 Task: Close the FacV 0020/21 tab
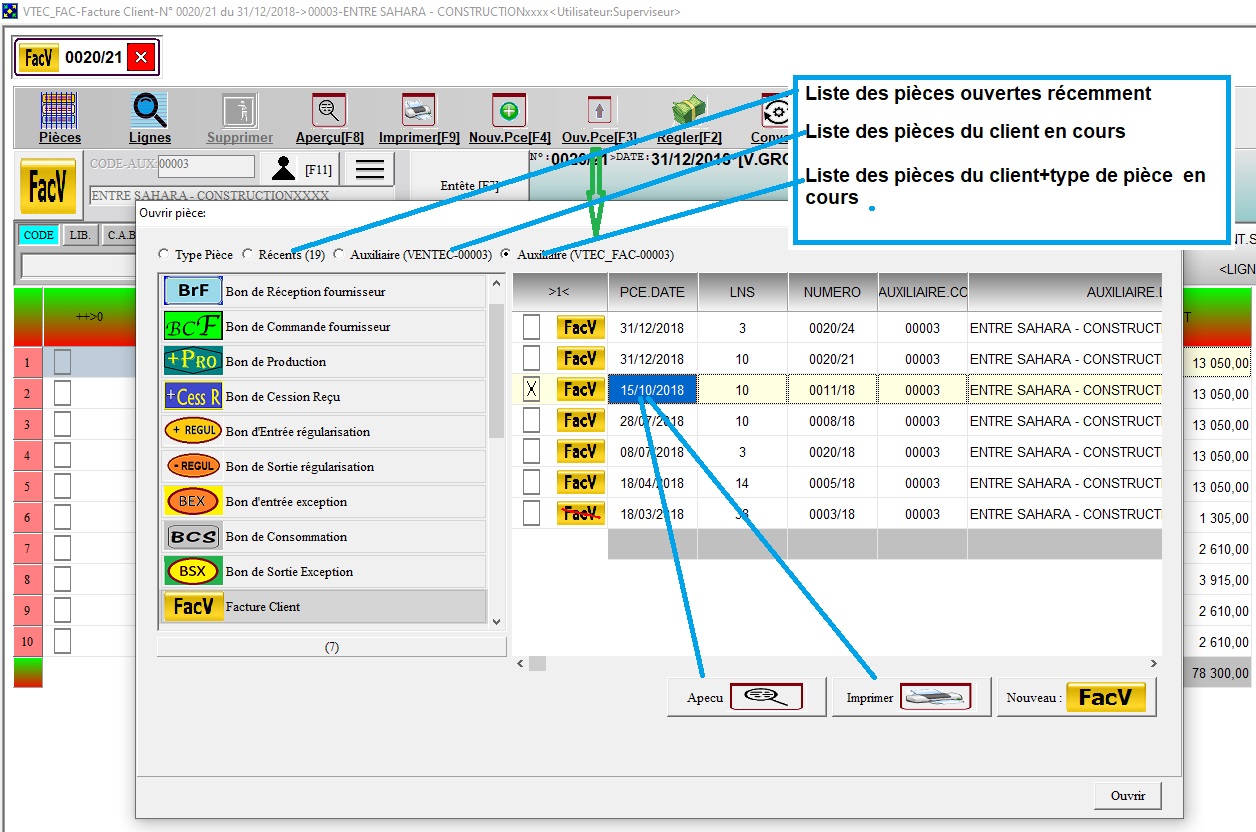(x=141, y=58)
